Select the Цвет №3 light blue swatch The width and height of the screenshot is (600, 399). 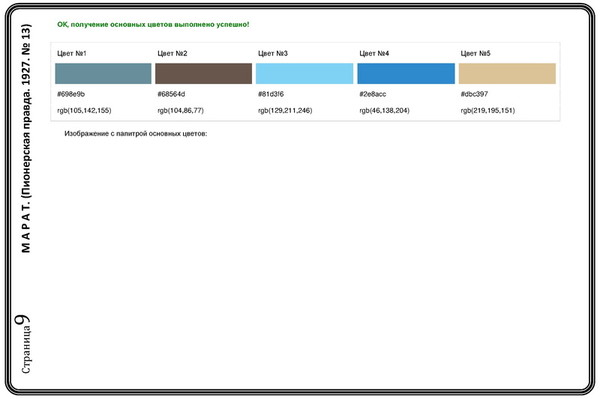coord(305,73)
